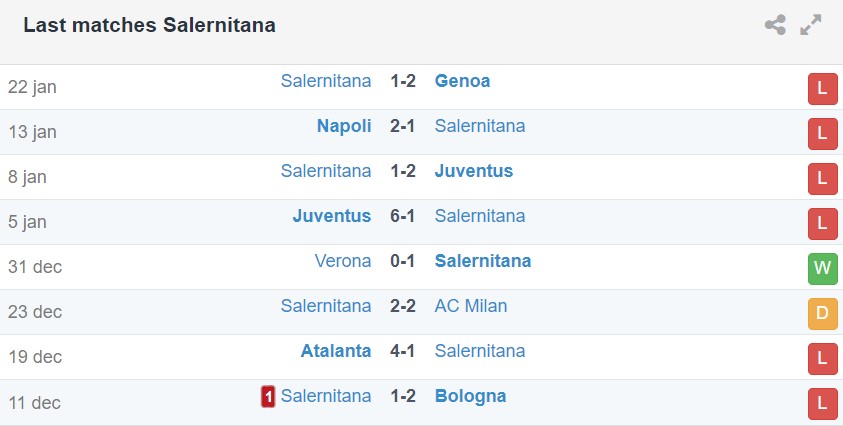Click the Last matches Salernitana heading
This screenshot has width=843, height=426.
point(149,25)
